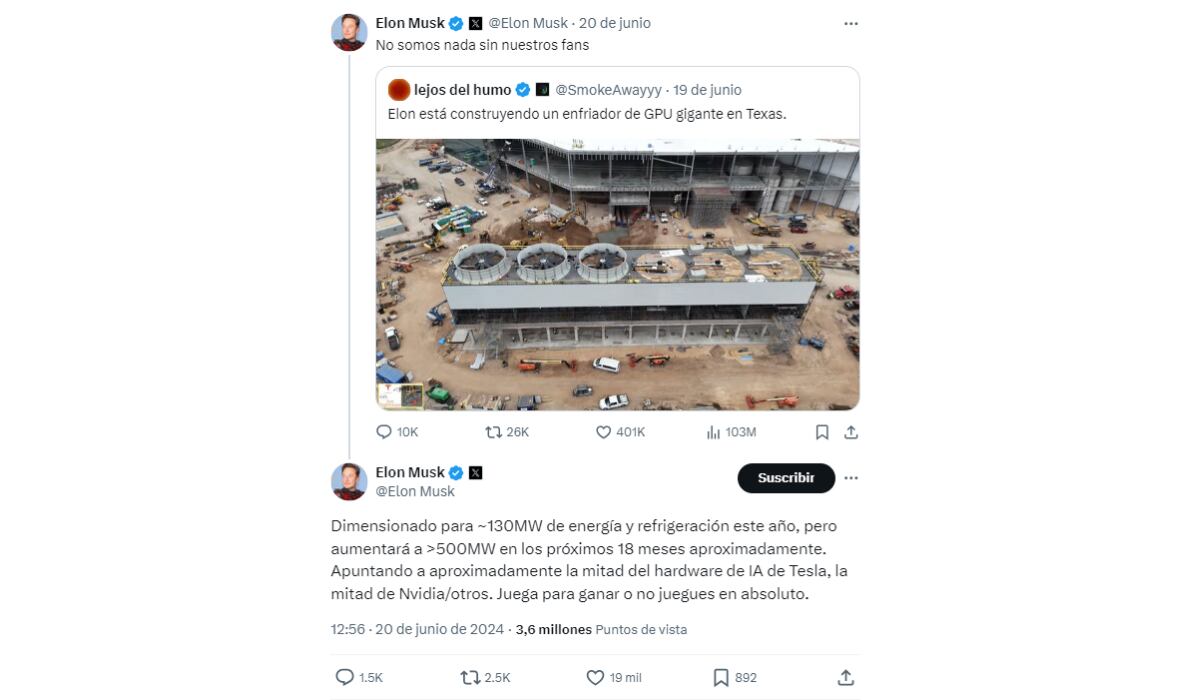The image size is (1200, 700).
Task: Click the lejos del humo avatar
Action: tap(399, 90)
